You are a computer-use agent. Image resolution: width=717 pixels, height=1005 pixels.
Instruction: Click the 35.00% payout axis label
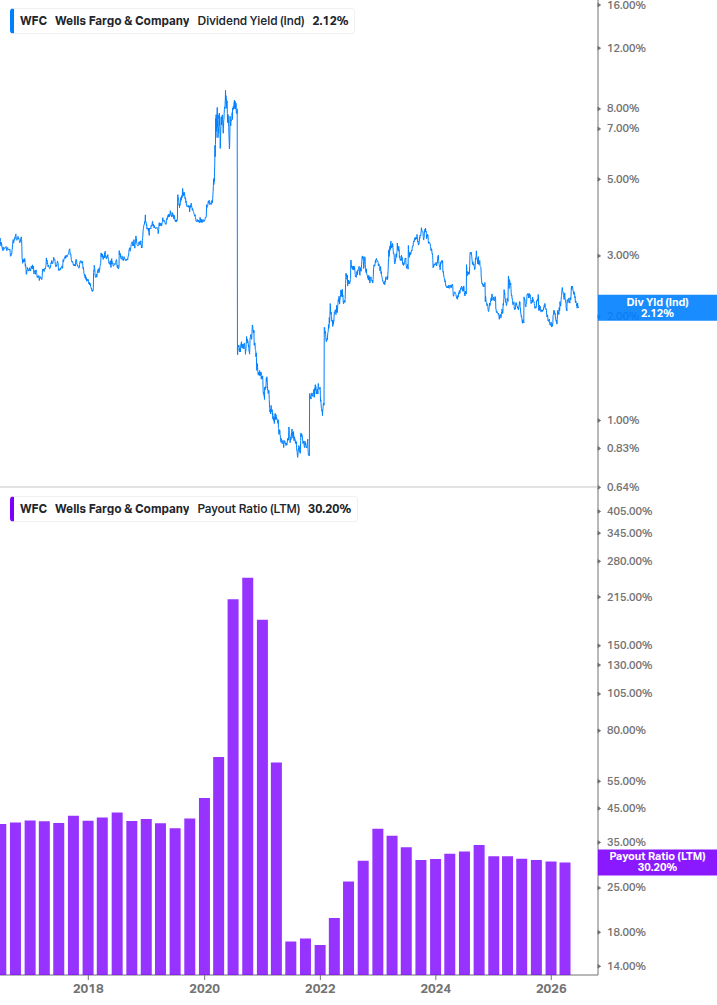pyautogui.click(x=626, y=842)
